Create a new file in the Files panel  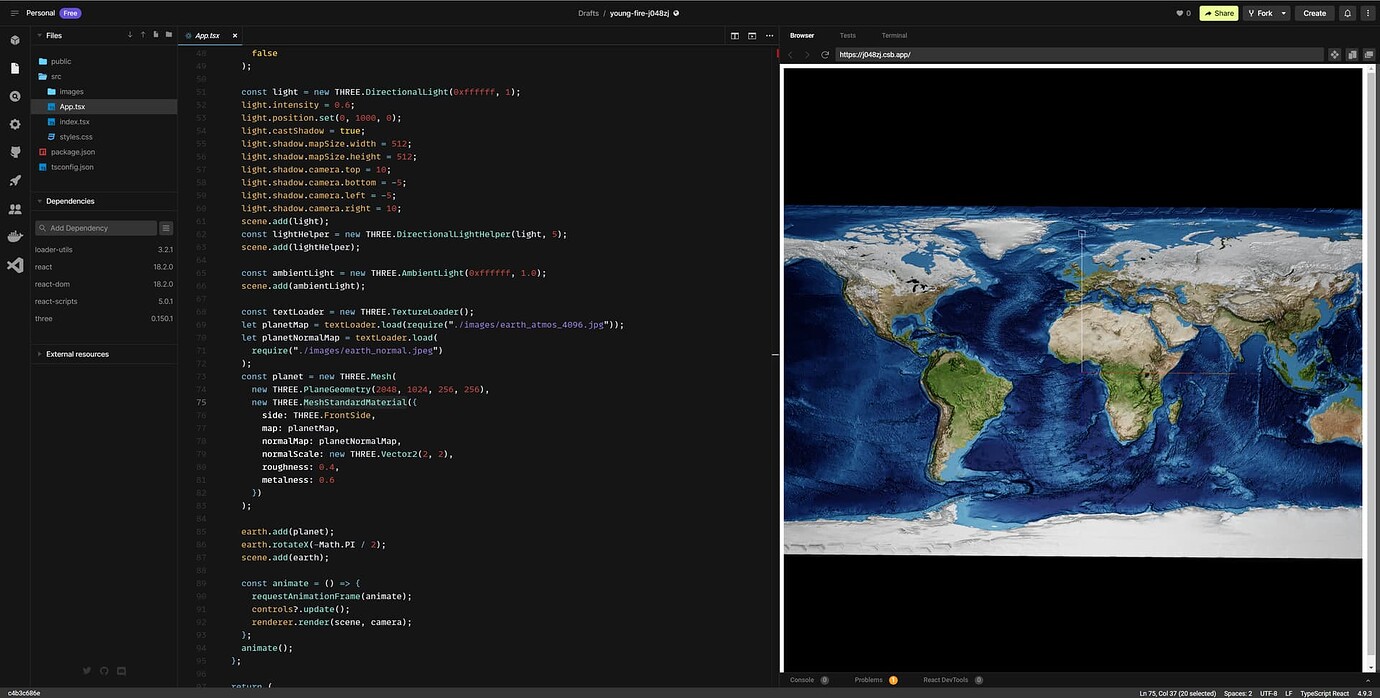tap(156, 35)
